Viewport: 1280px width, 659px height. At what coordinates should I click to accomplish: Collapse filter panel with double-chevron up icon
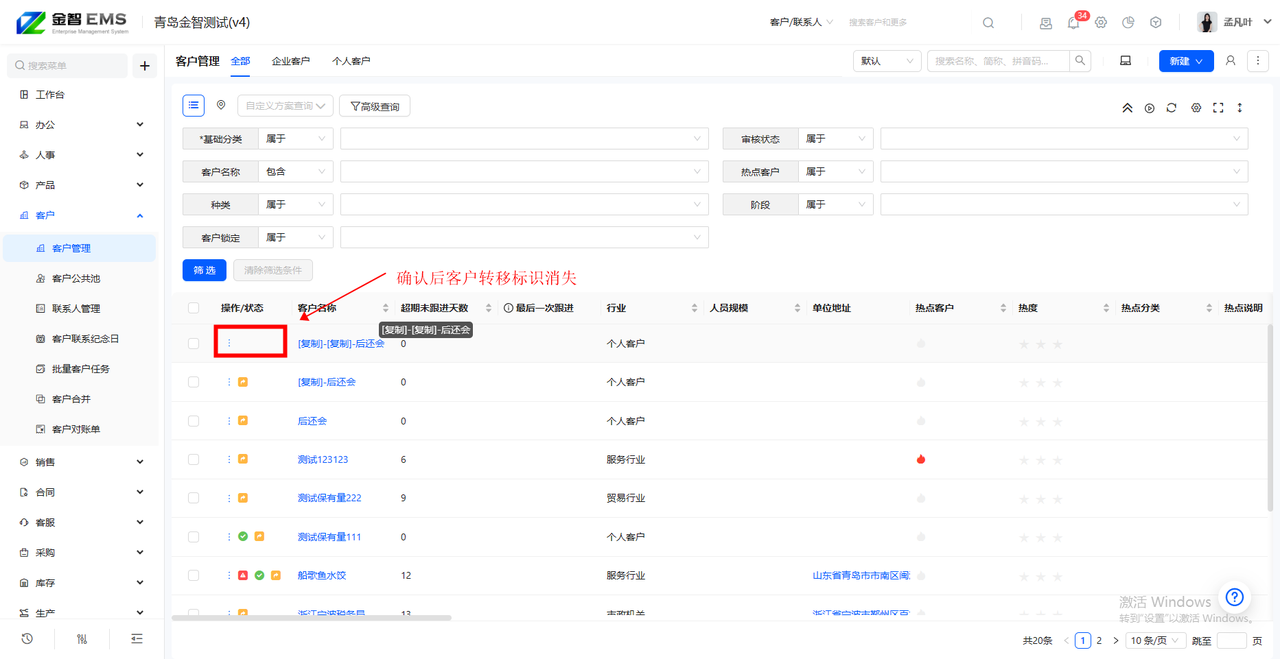point(1127,108)
